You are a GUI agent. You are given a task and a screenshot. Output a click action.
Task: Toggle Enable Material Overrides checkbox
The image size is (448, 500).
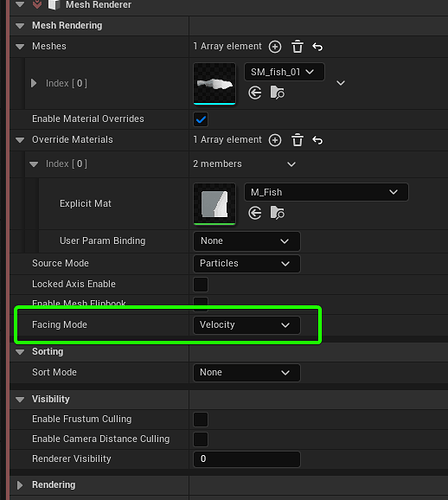click(x=201, y=119)
